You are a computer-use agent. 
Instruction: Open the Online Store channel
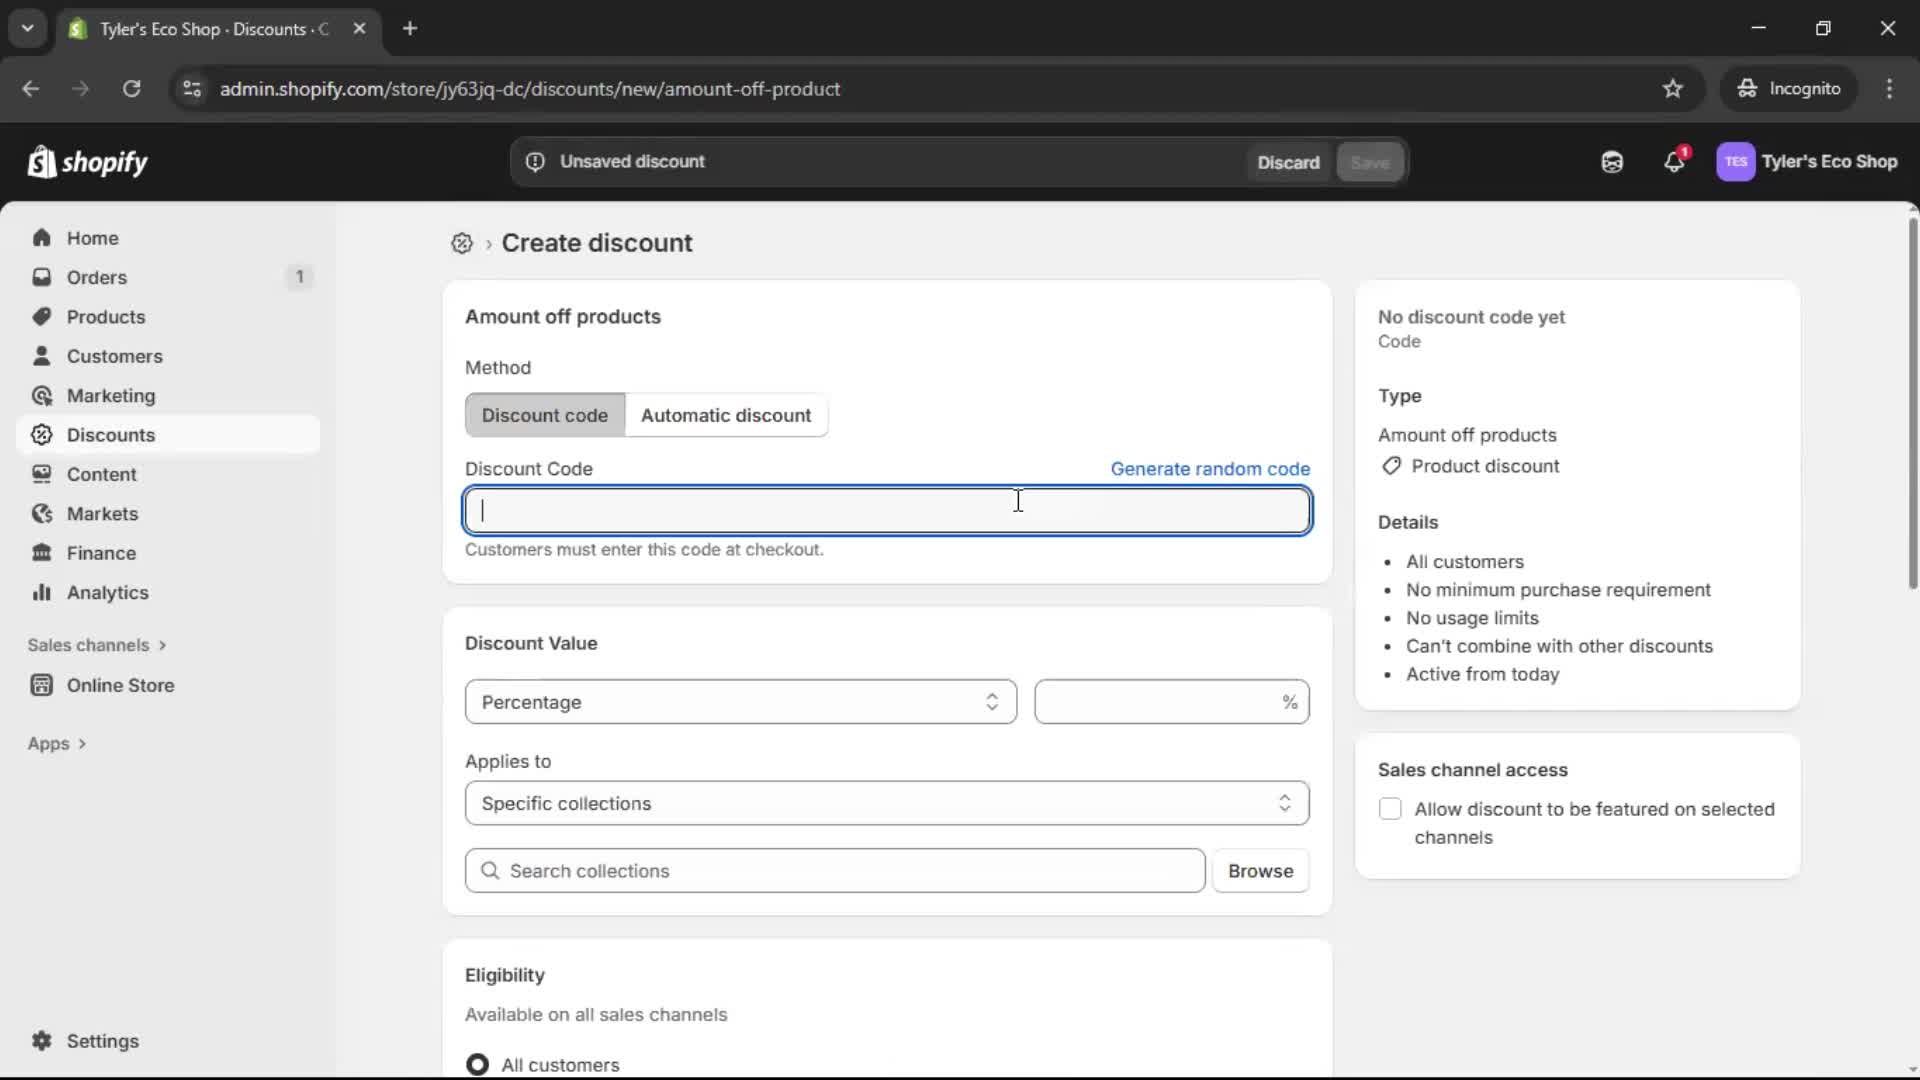[119, 685]
